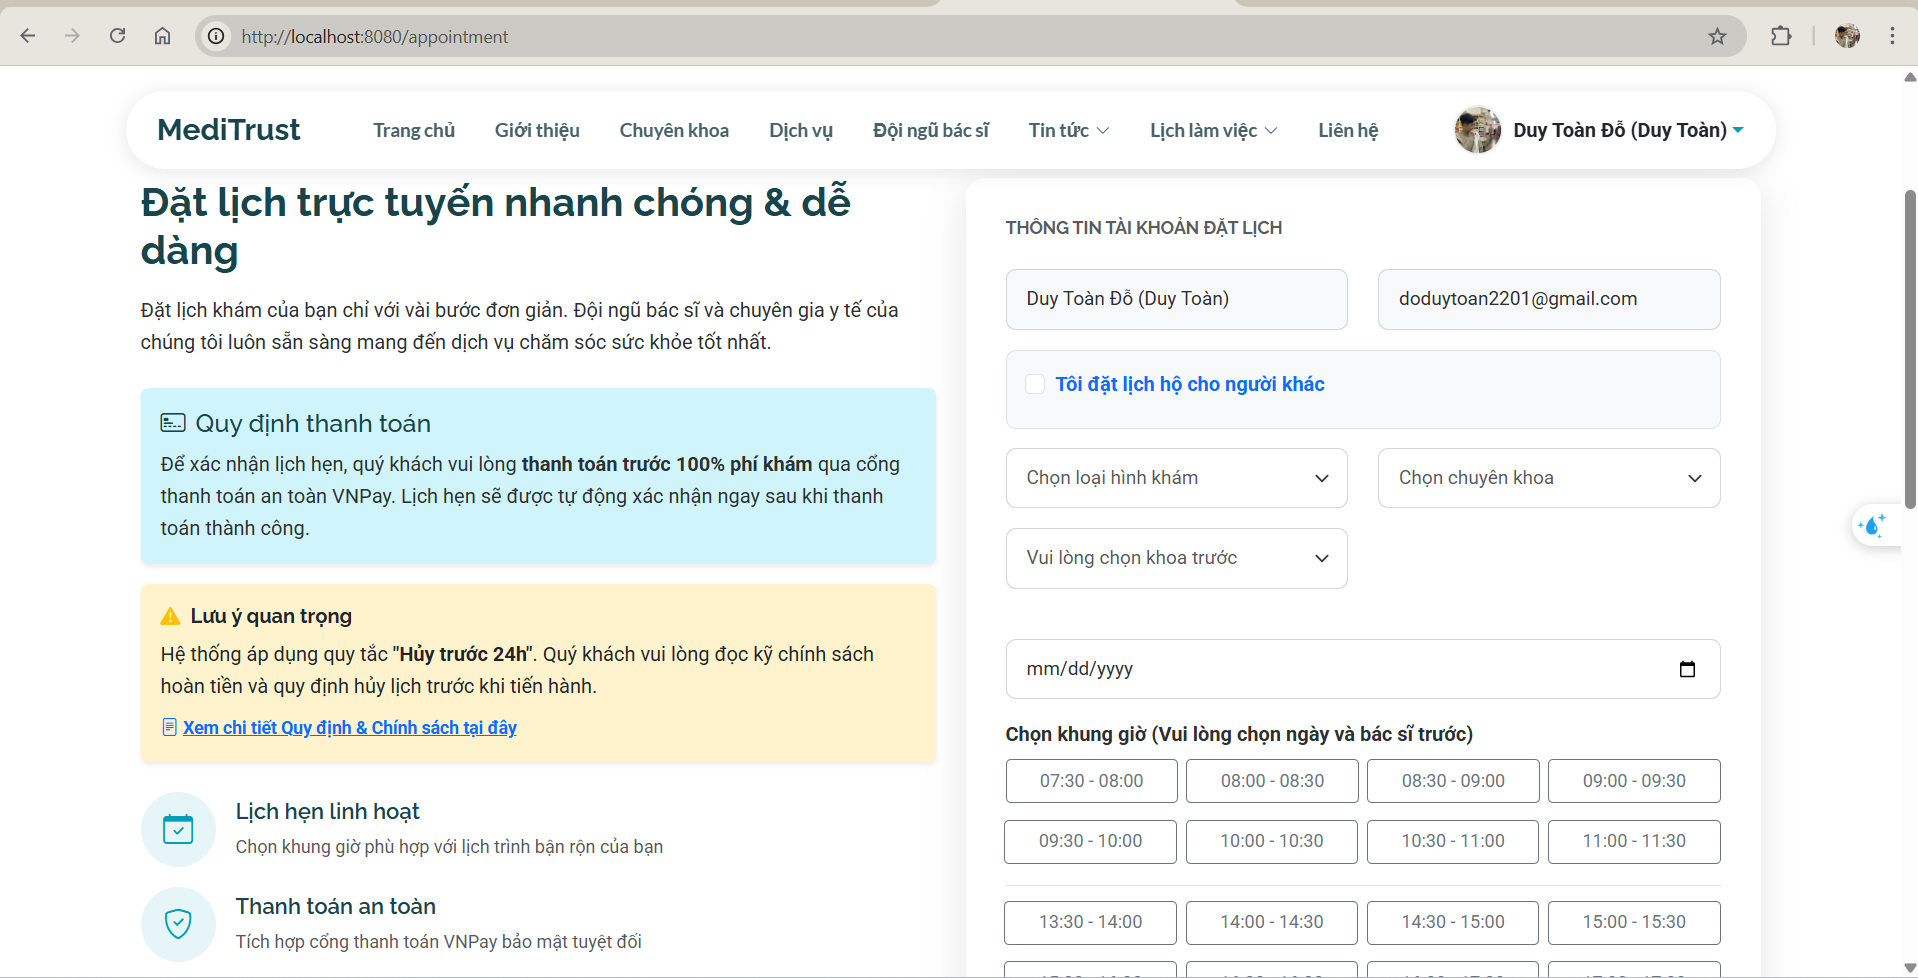1918x978 pixels.
Task: Open the calendar icon in the date field
Action: (1688, 668)
